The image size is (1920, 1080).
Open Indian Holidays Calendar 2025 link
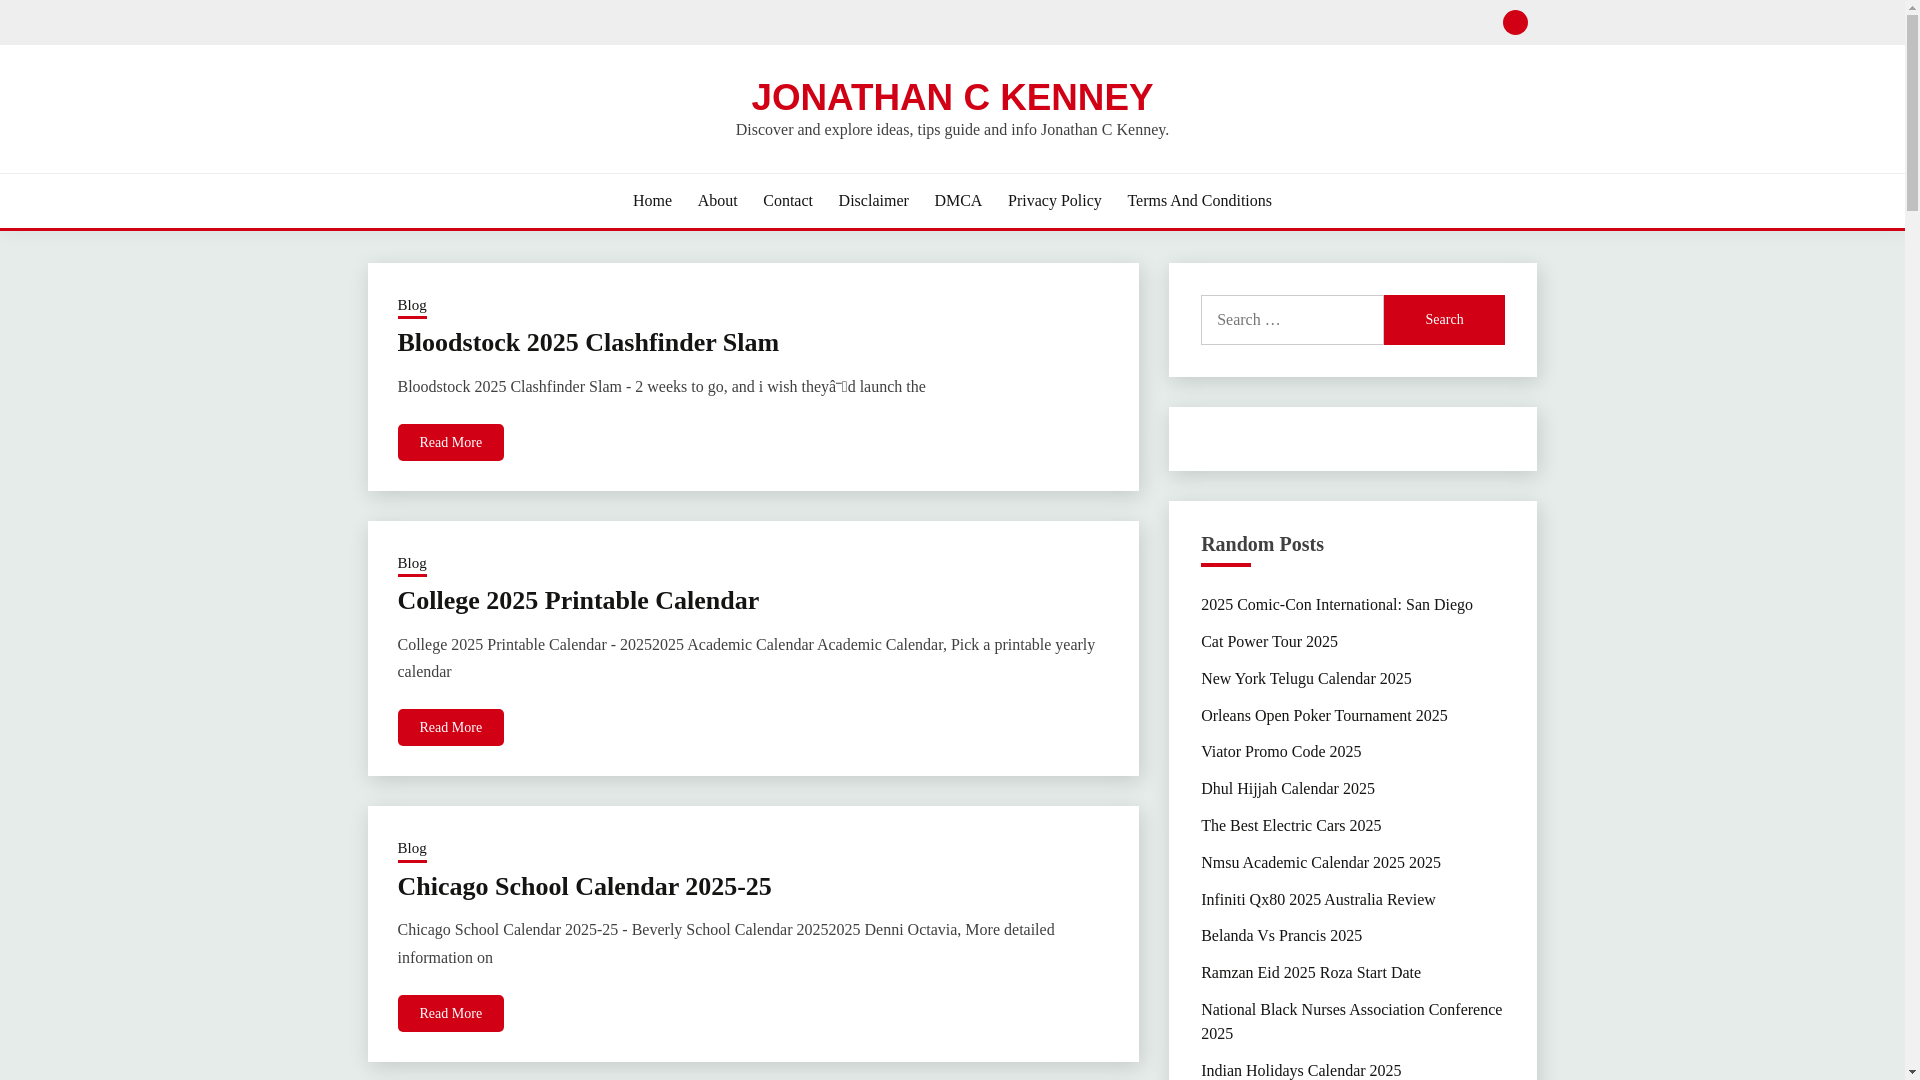(1300, 1070)
